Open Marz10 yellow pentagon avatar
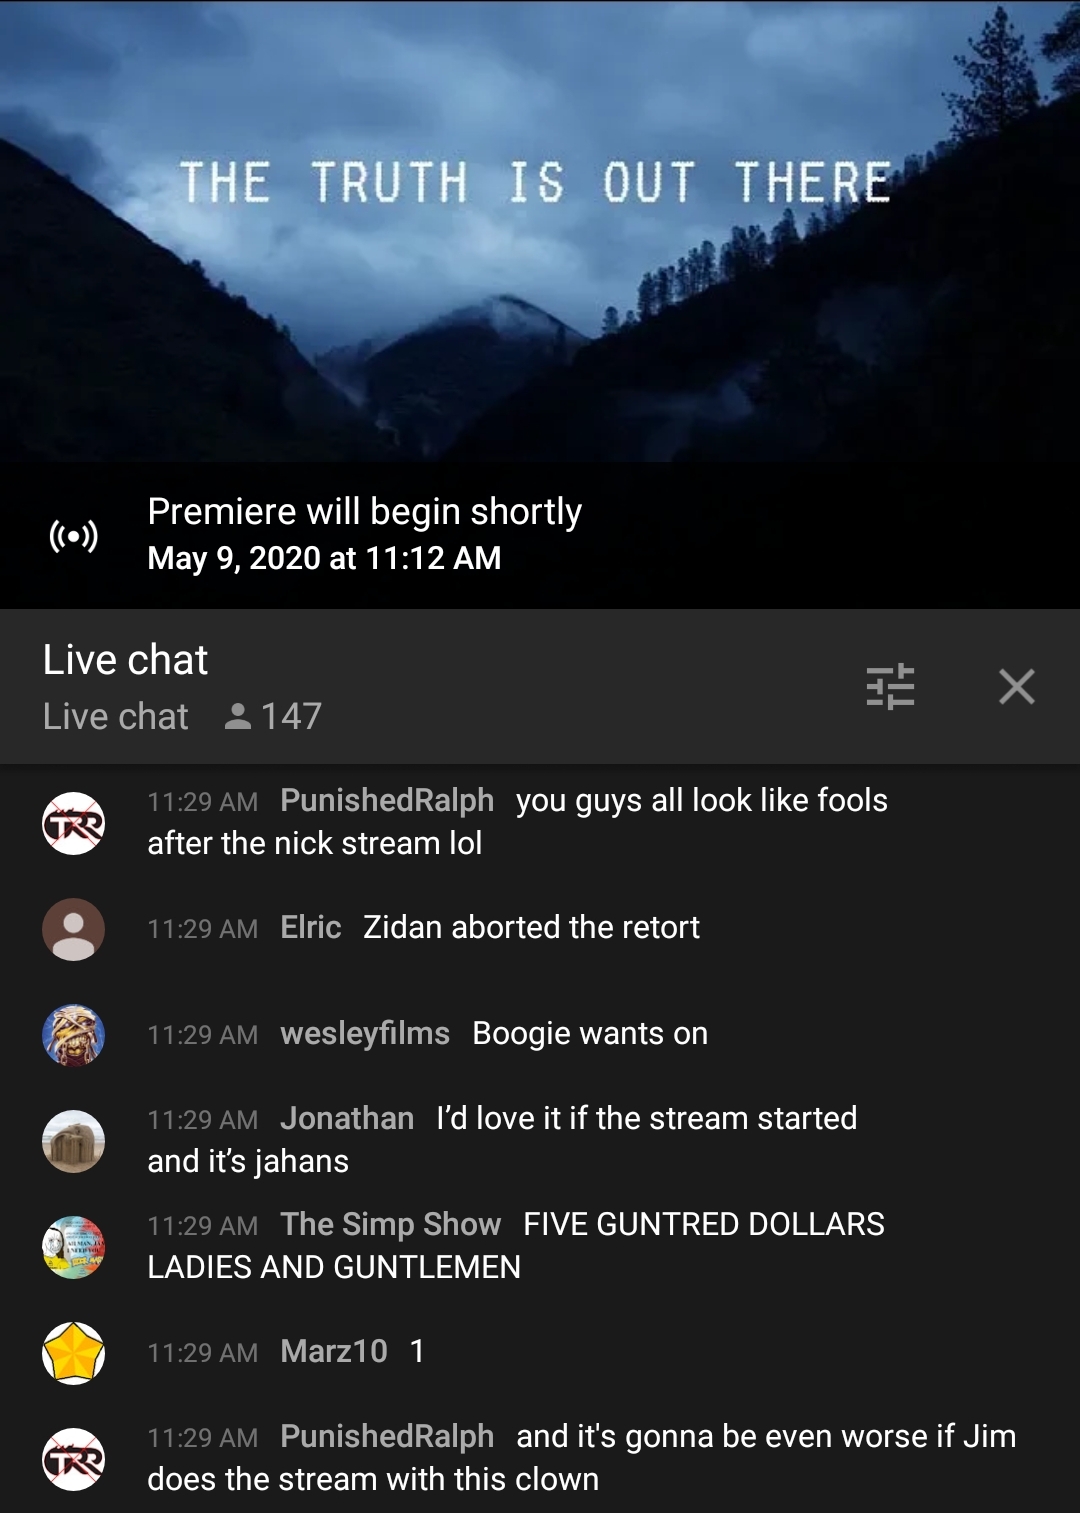The width and height of the screenshot is (1080, 1513). click(x=73, y=1353)
